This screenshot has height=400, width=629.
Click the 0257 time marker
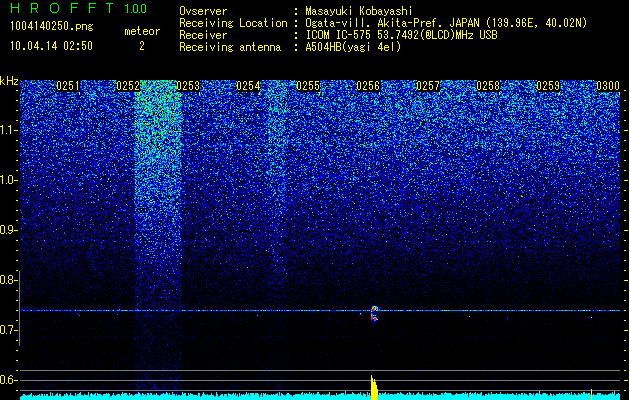click(x=428, y=86)
